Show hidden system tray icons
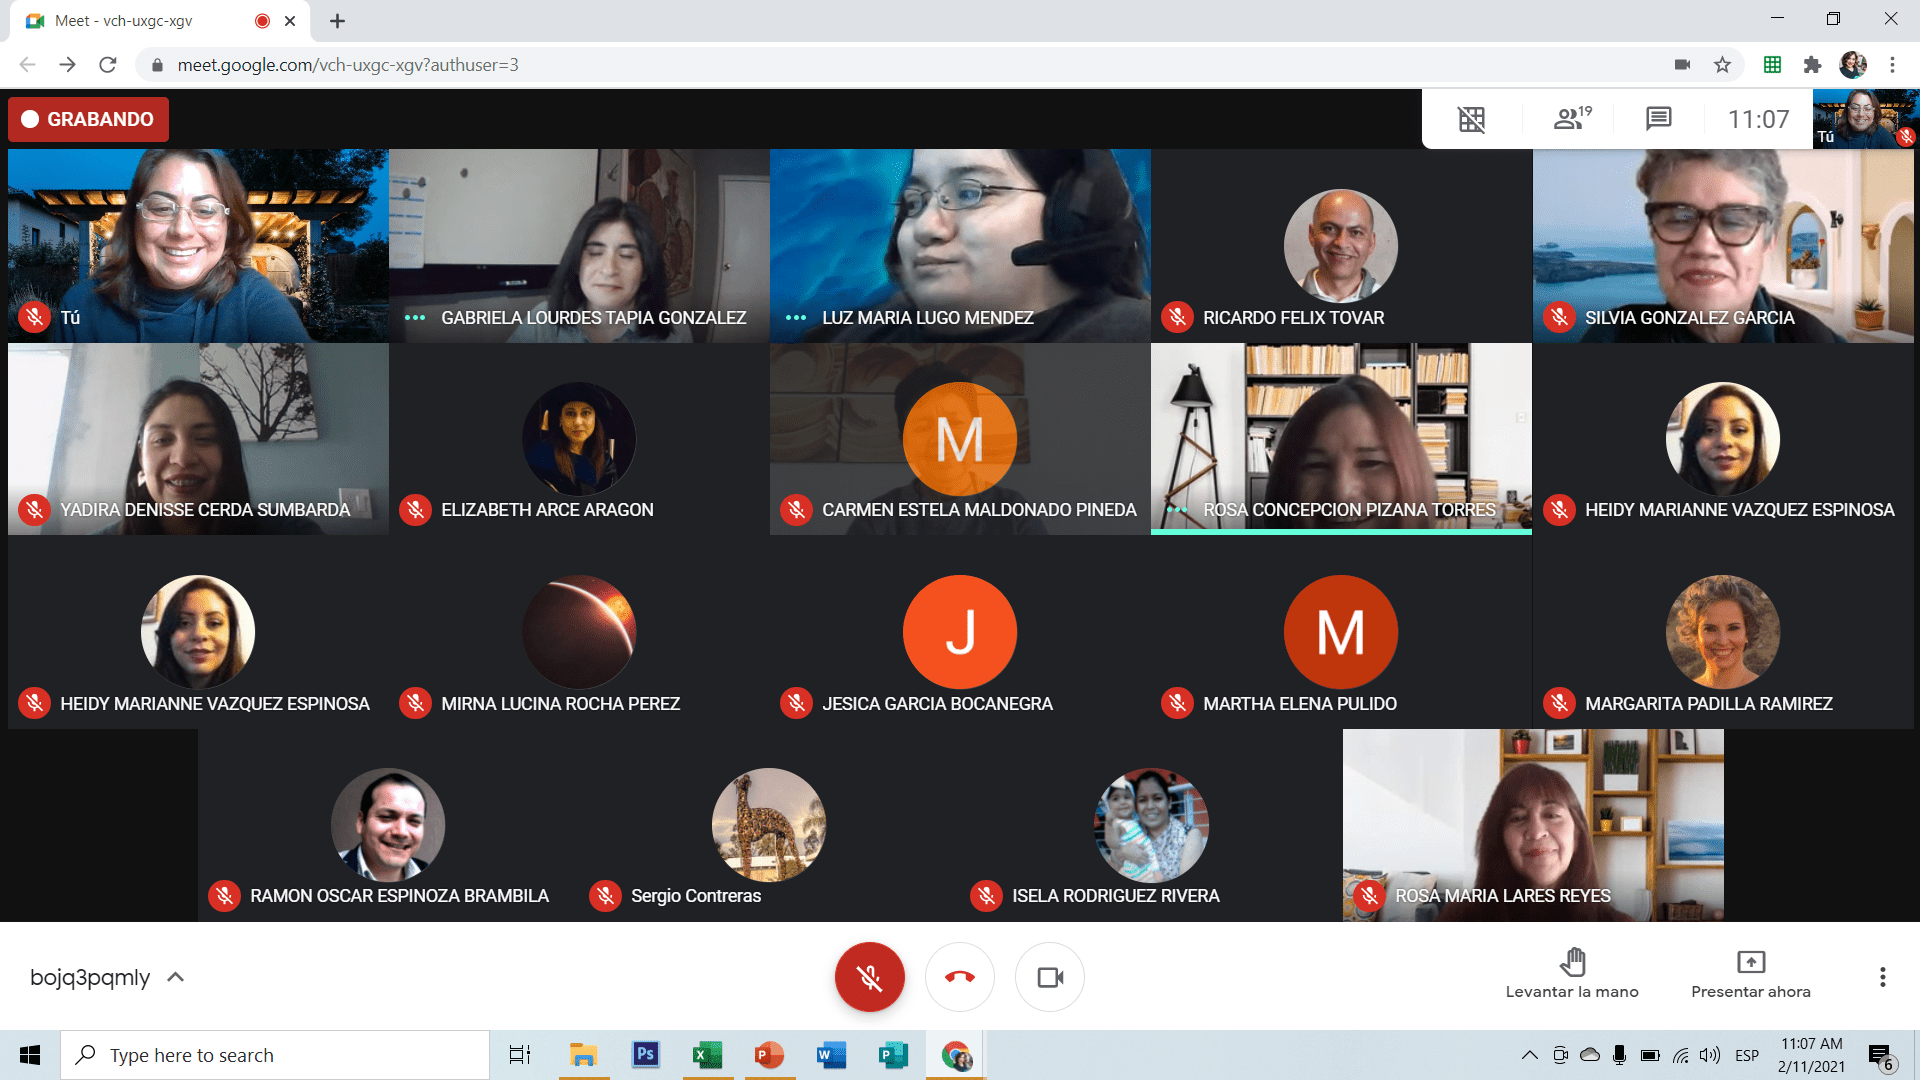Image resolution: width=1920 pixels, height=1080 pixels. click(x=1529, y=1055)
